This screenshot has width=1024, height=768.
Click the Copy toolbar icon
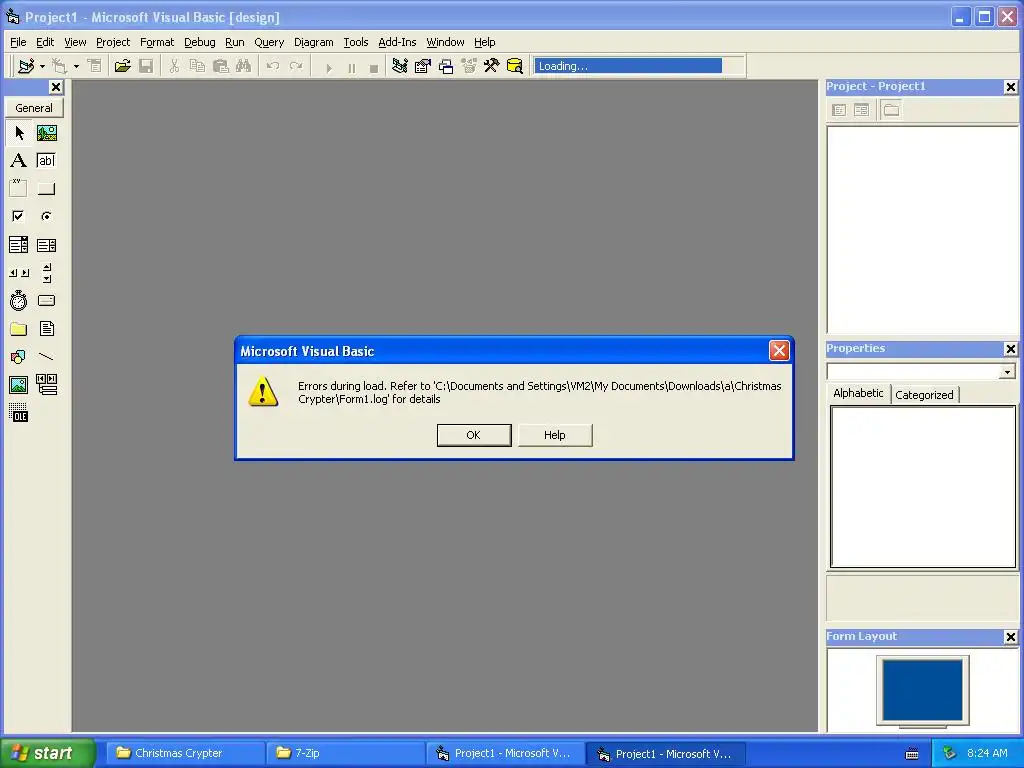pyautogui.click(x=197, y=66)
